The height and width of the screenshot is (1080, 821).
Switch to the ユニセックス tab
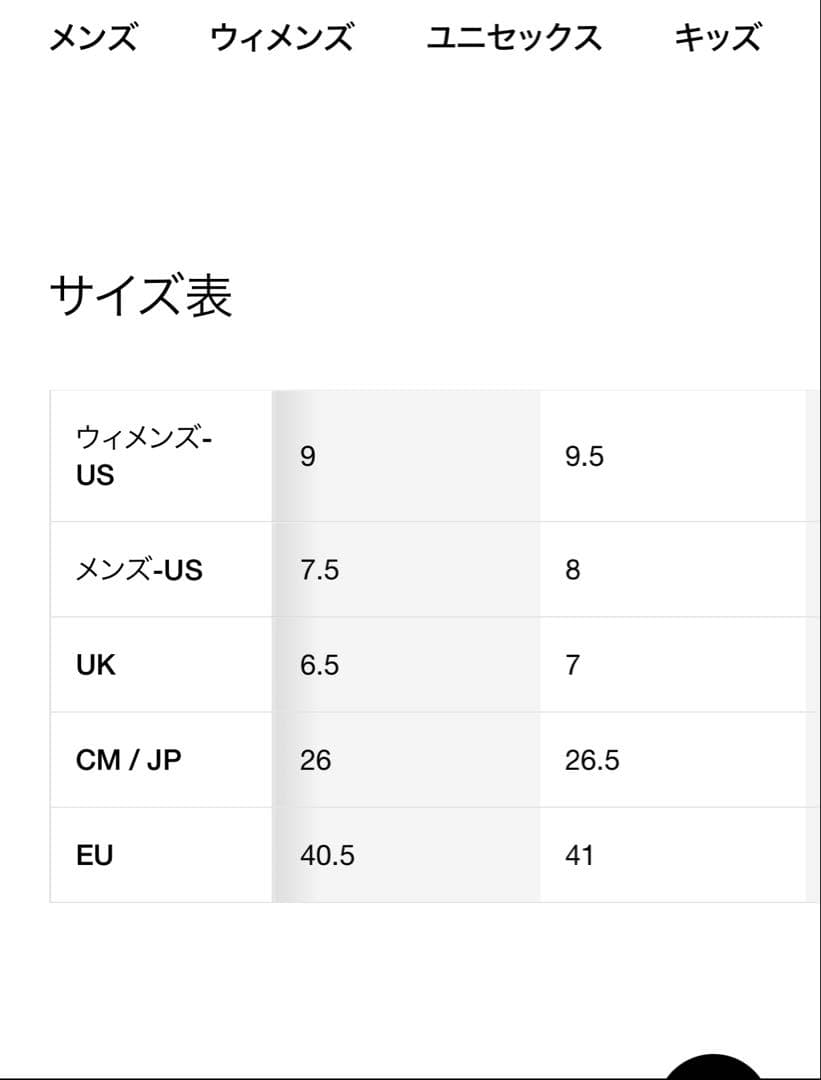pos(513,38)
